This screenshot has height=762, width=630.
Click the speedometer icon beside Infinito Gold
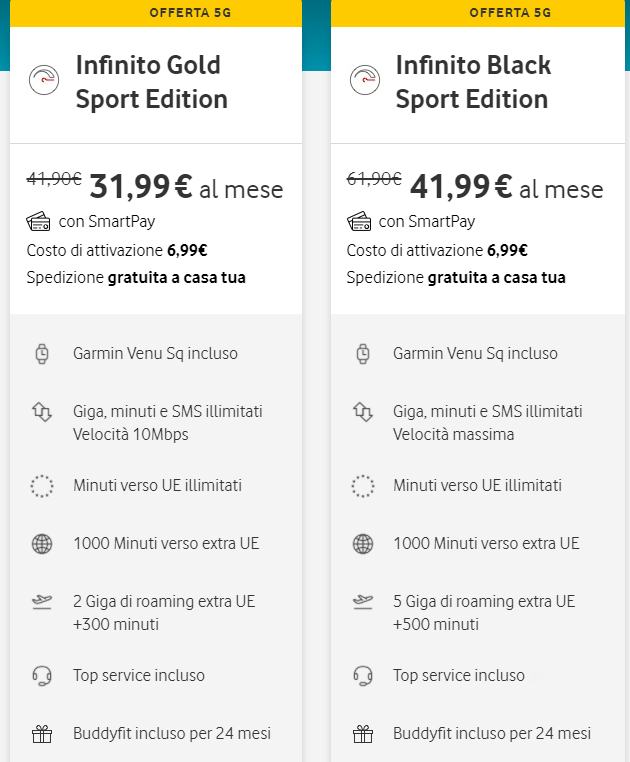click(x=43, y=81)
